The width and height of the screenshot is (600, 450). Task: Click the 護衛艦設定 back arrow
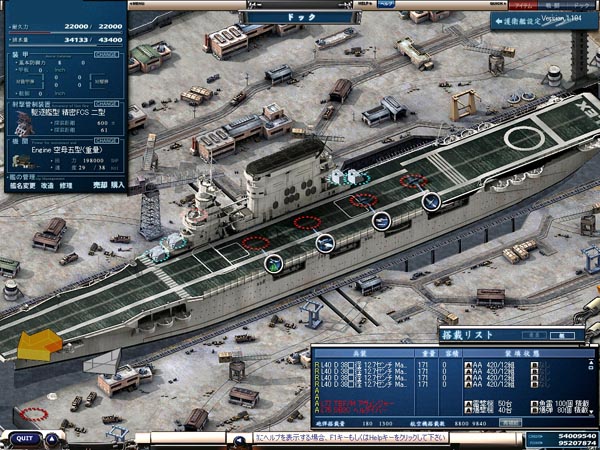[497, 20]
